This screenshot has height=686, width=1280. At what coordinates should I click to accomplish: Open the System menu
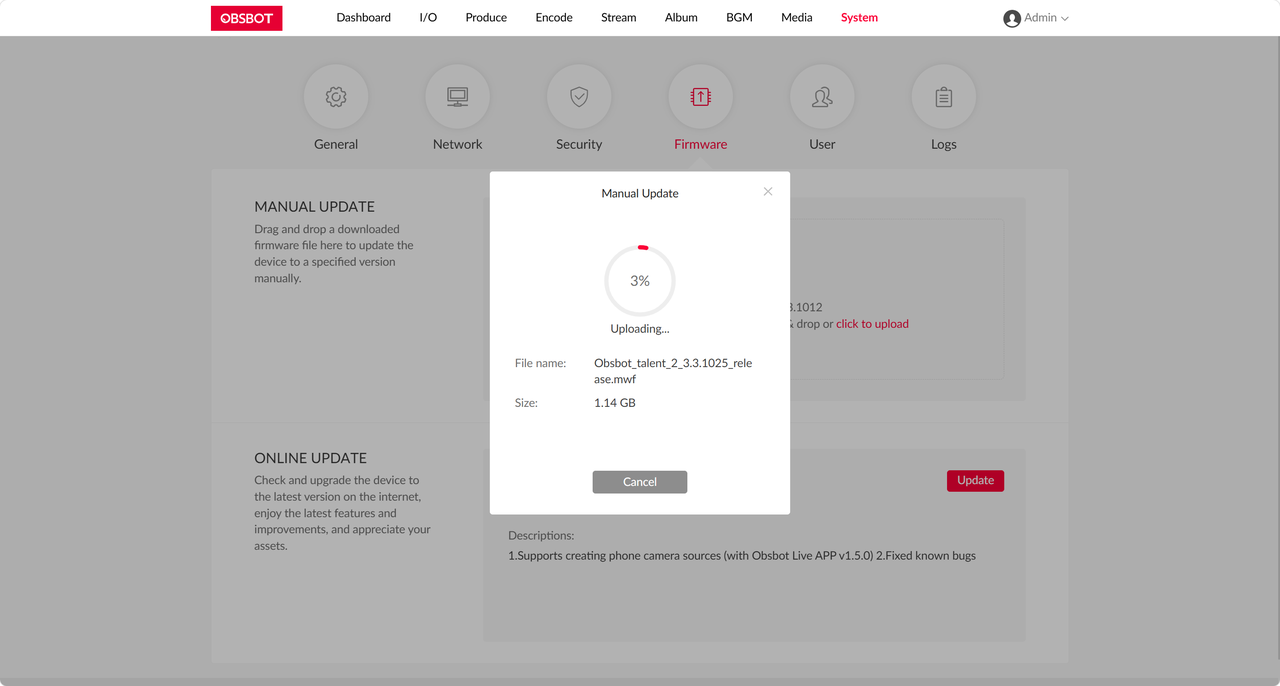click(859, 17)
